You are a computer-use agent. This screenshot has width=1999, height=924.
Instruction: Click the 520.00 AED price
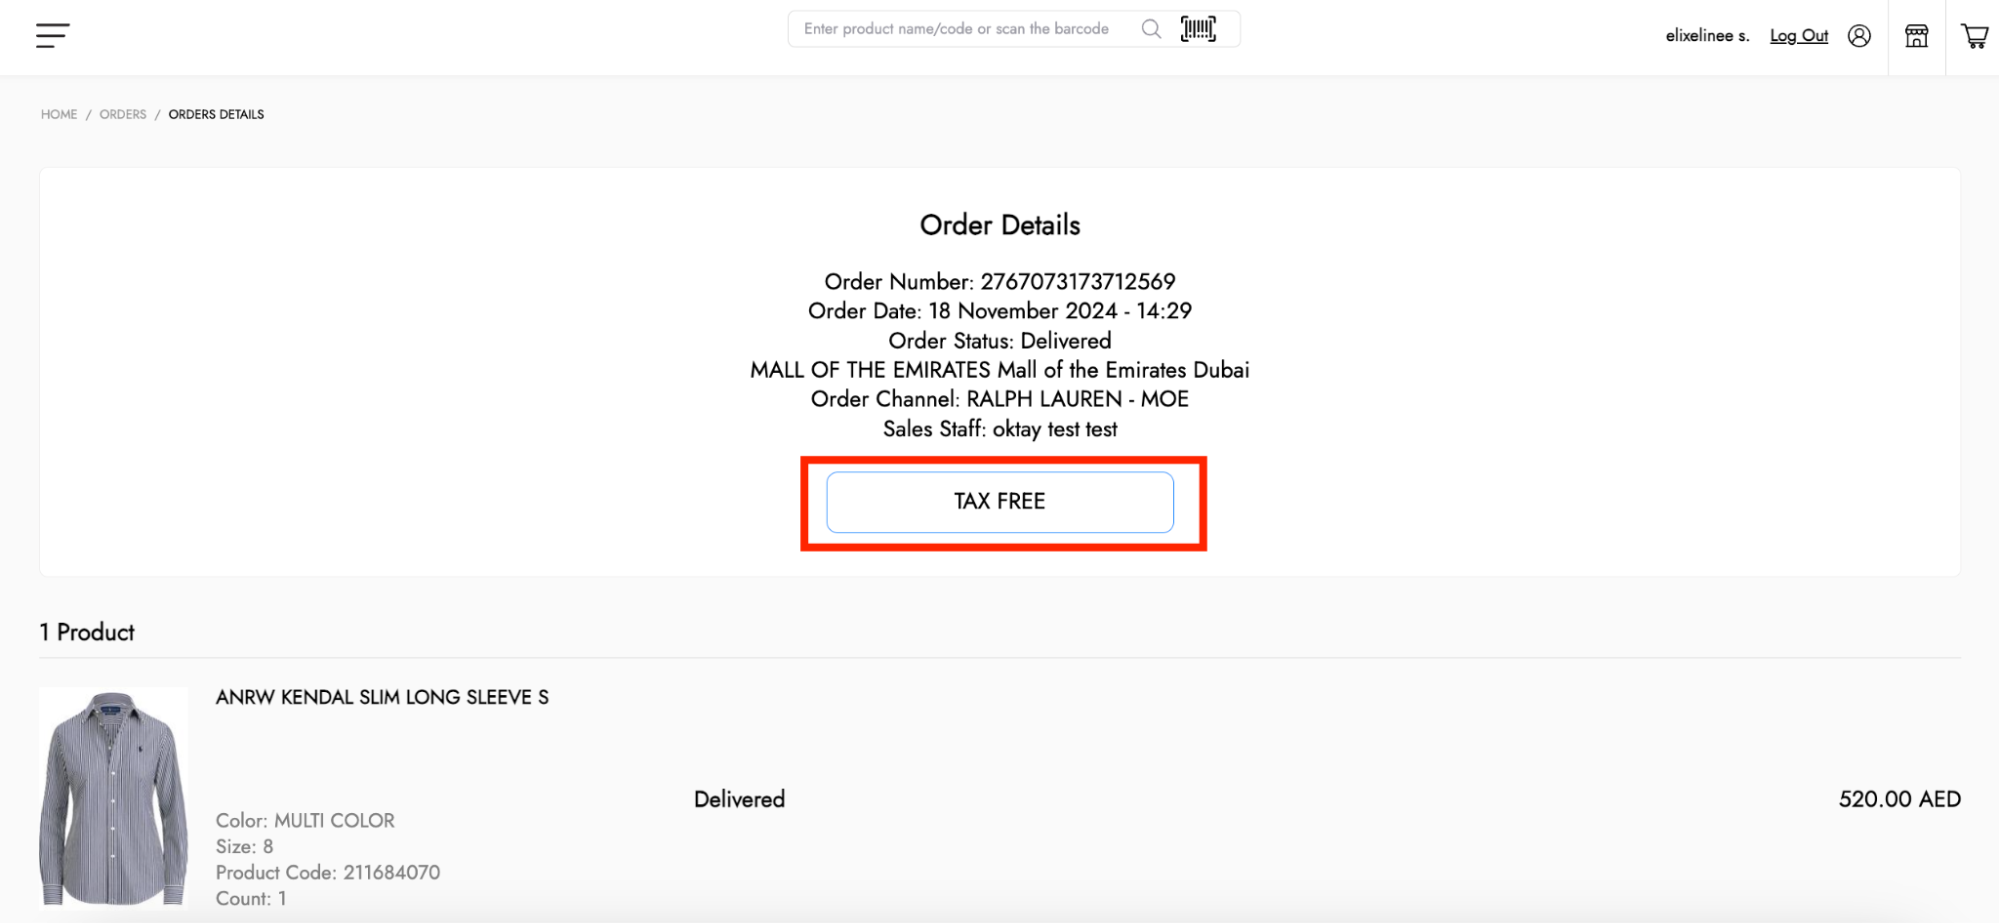pos(1899,799)
